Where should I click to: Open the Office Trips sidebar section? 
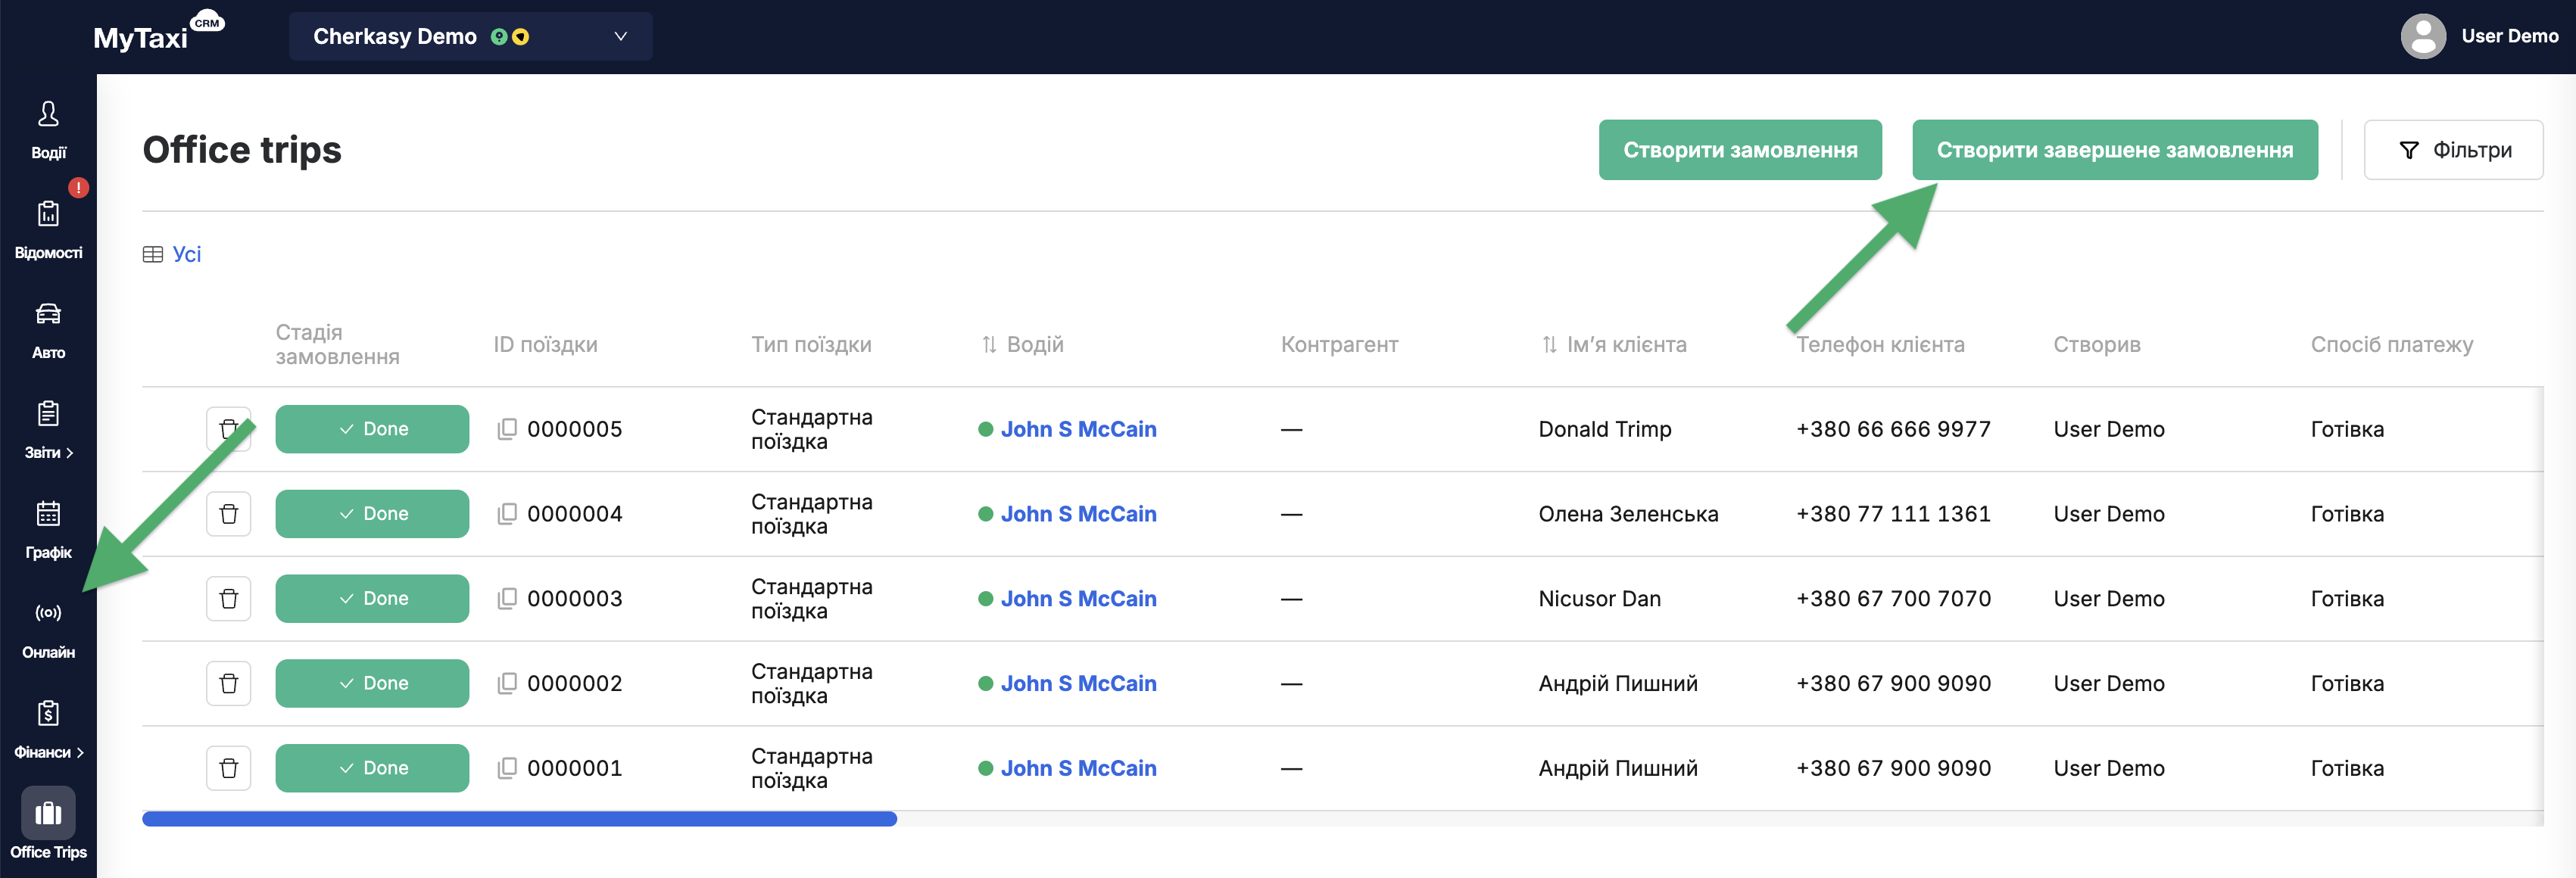pos(48,825)
